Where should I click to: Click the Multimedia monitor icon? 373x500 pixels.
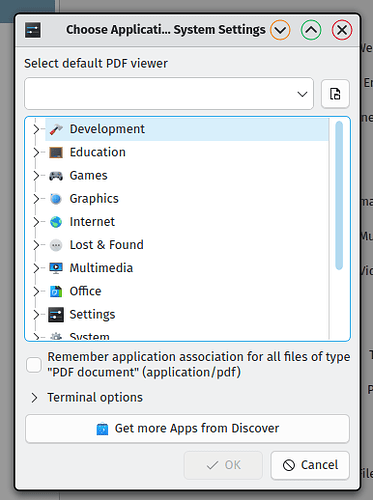tap(56, 268)
